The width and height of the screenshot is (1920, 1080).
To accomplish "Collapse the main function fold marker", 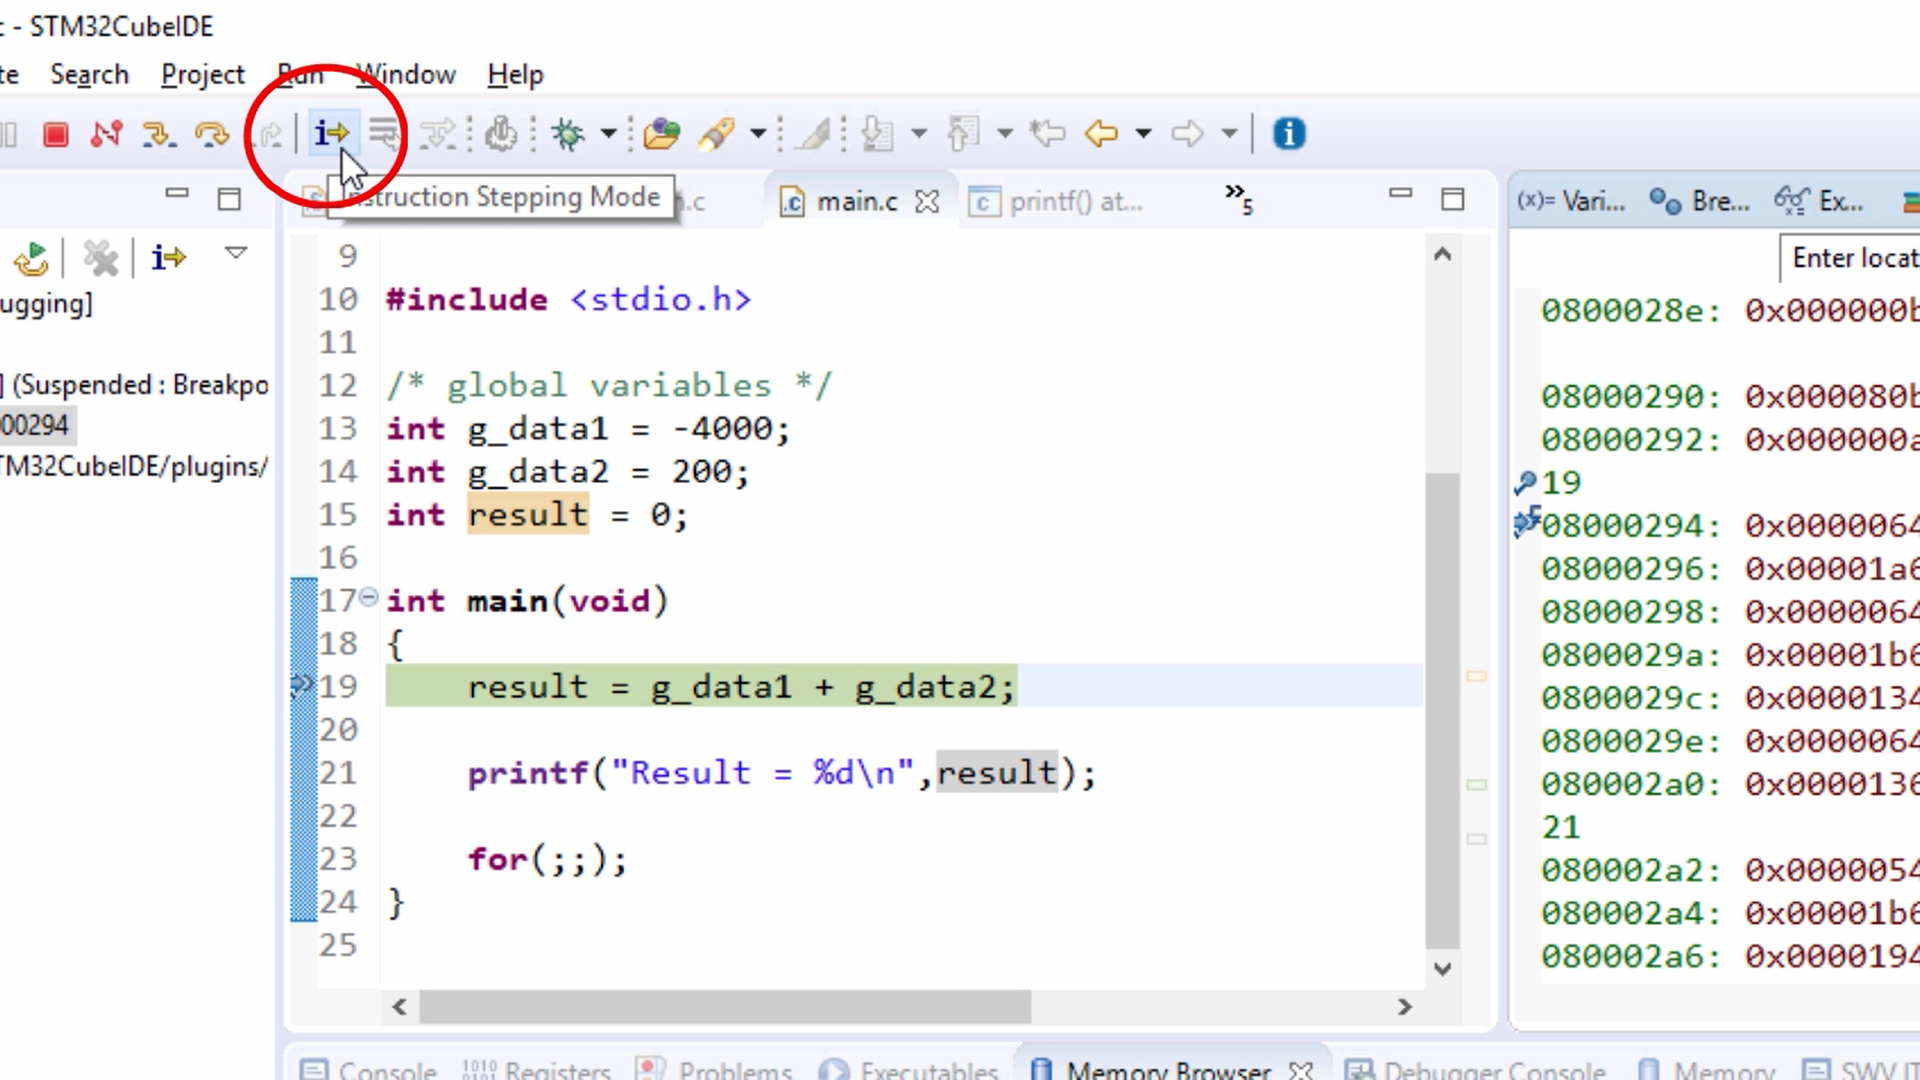I will coord(368,597).
